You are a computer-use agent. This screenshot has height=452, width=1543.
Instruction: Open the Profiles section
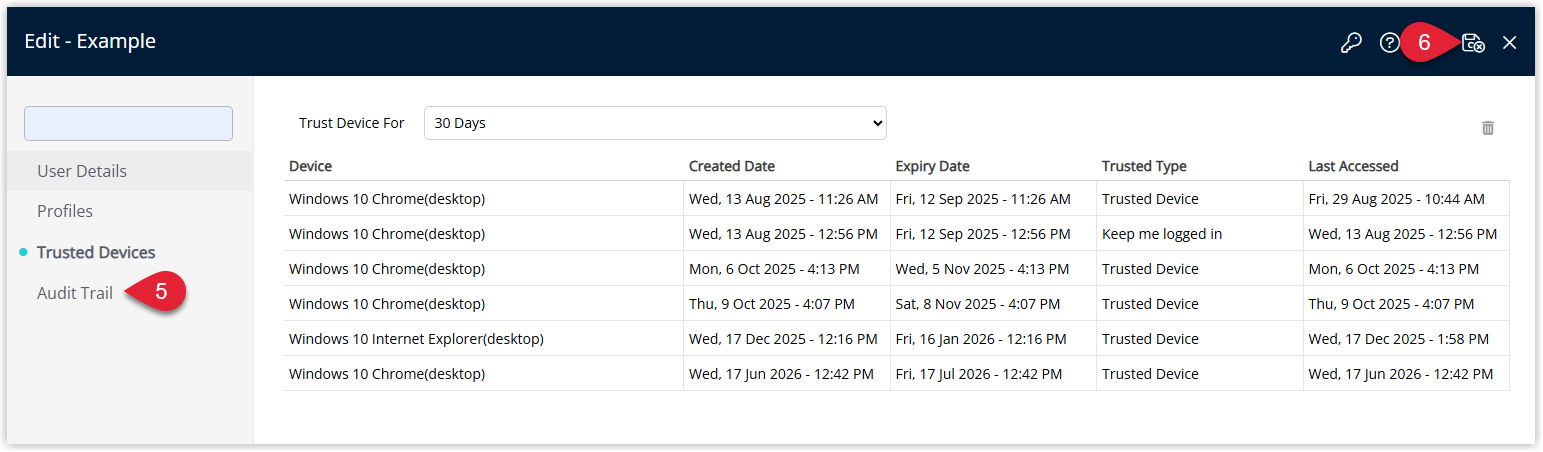tap(65, 211)
